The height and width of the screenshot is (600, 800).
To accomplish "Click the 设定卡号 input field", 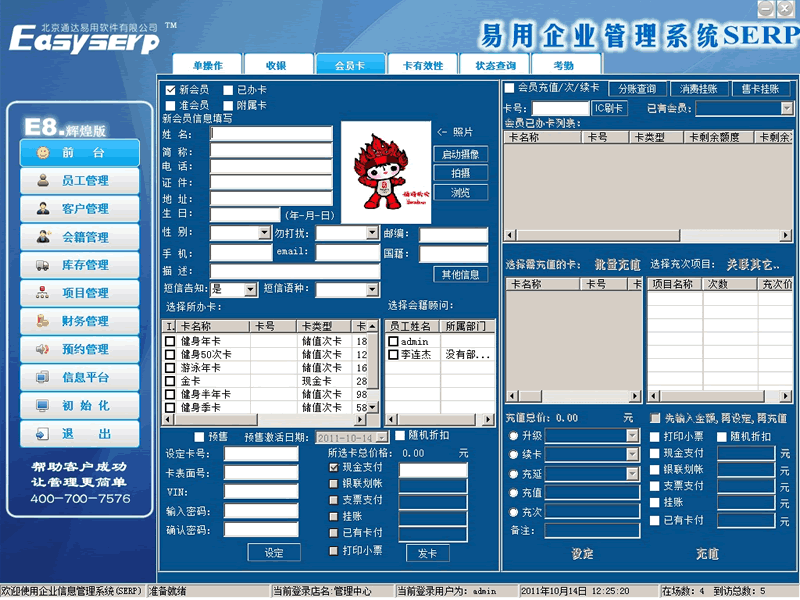I will 261,454.
